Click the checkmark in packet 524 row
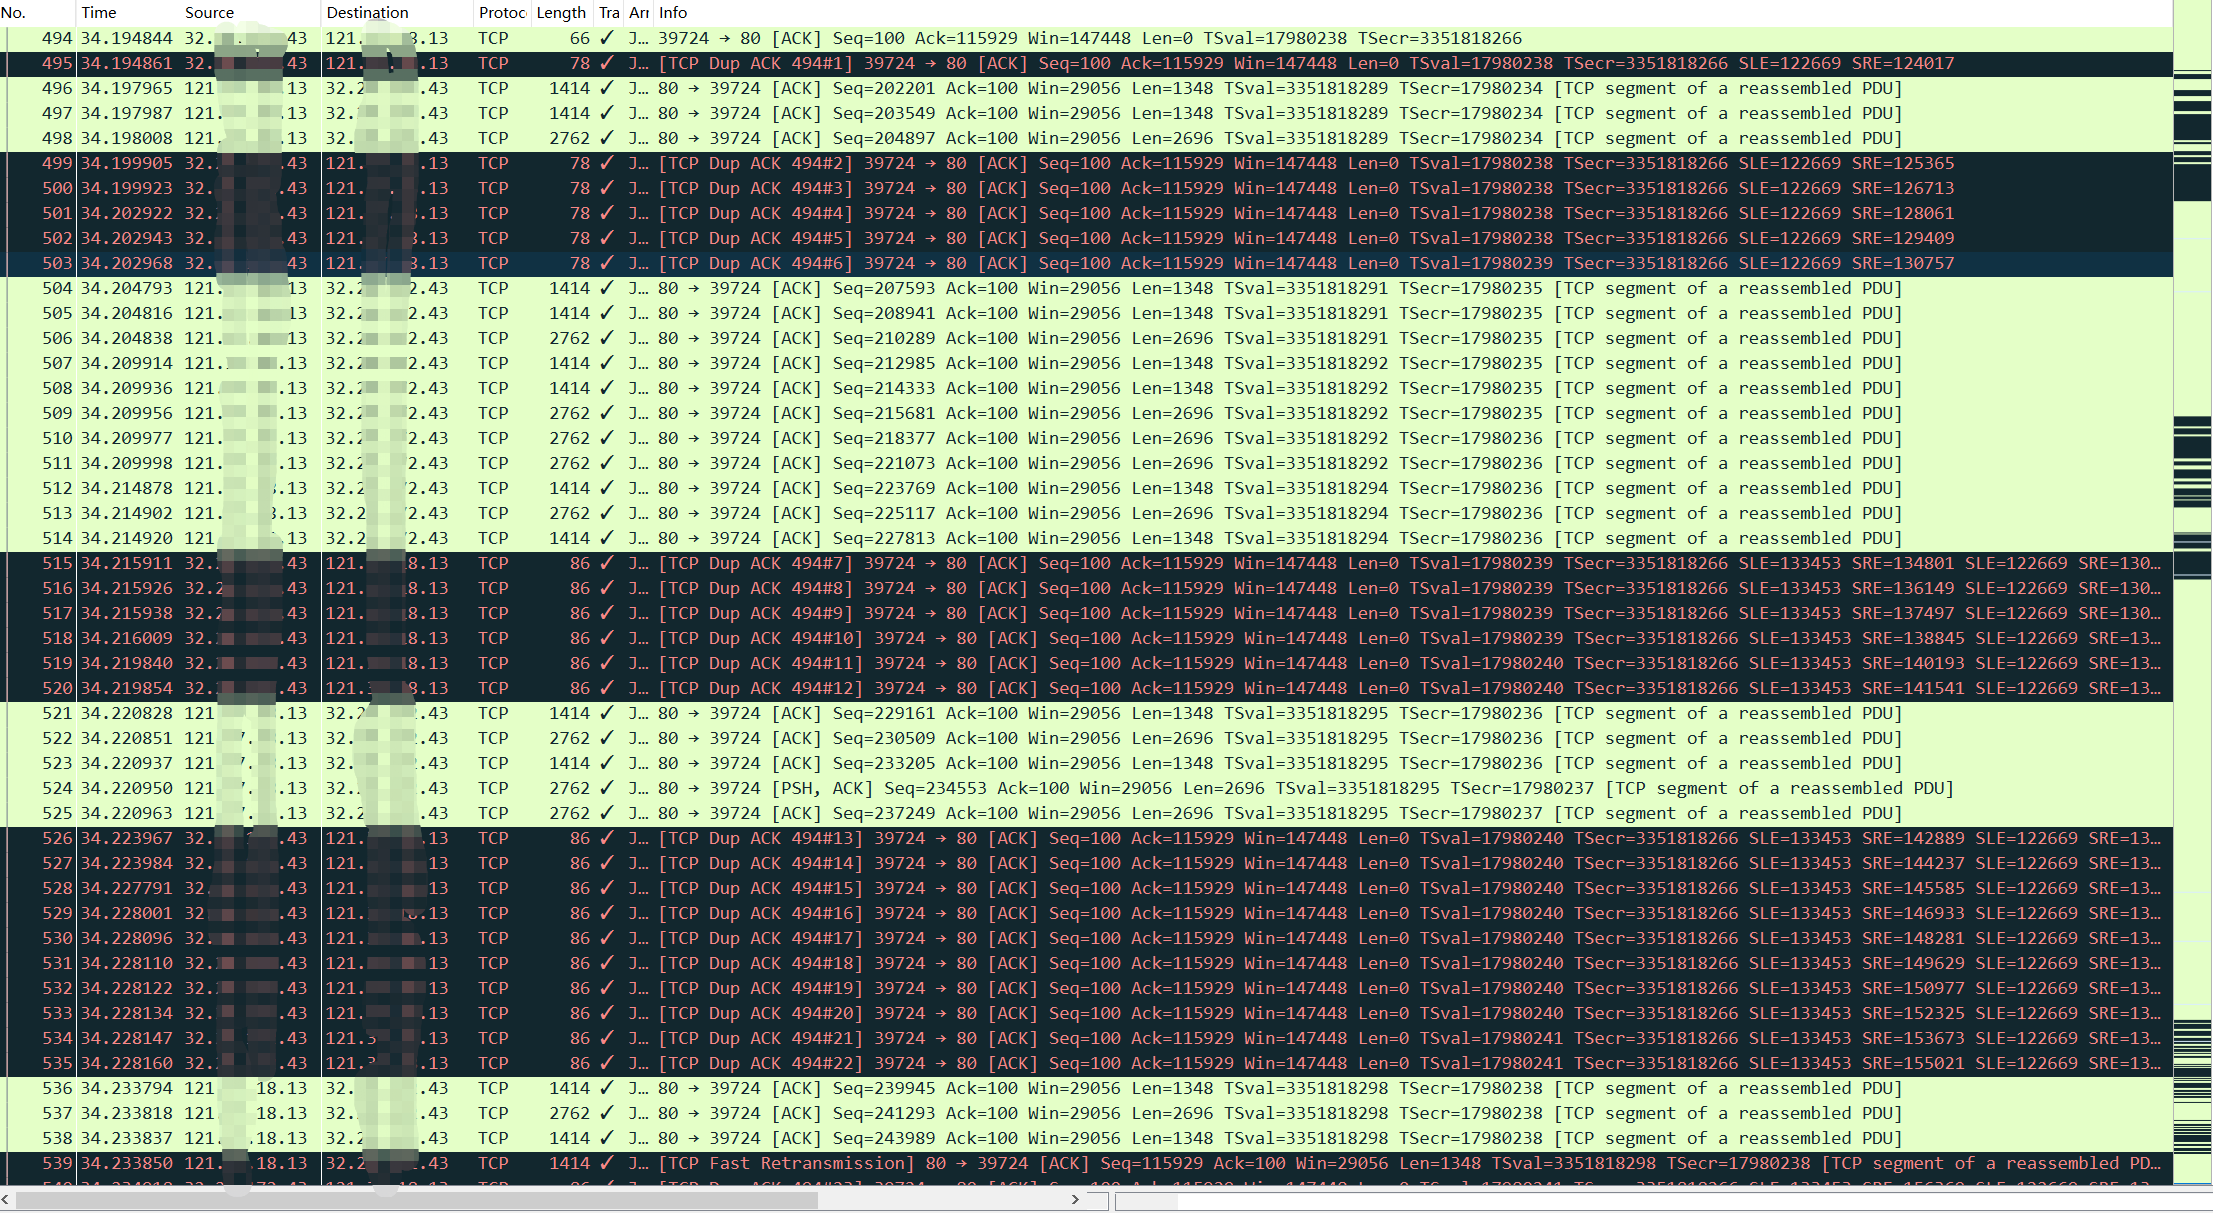The width and height of the screenshot is (2213, 1213). point(606,788)
